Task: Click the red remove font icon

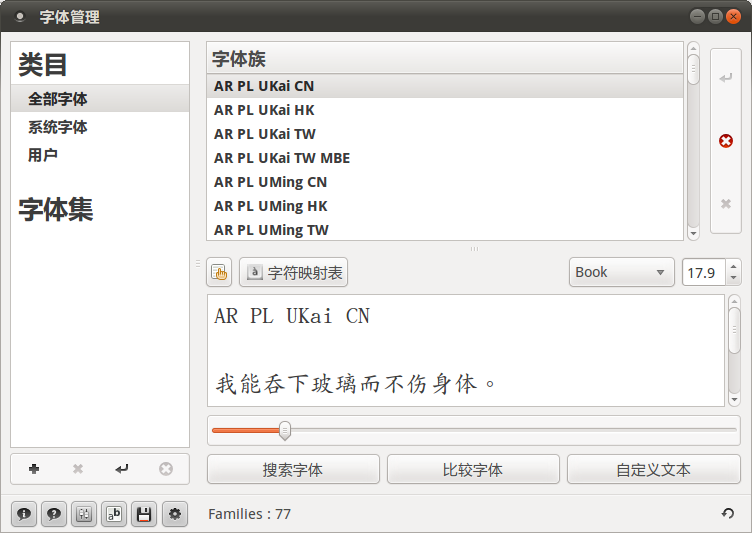Action: click(x=726, y=141)
